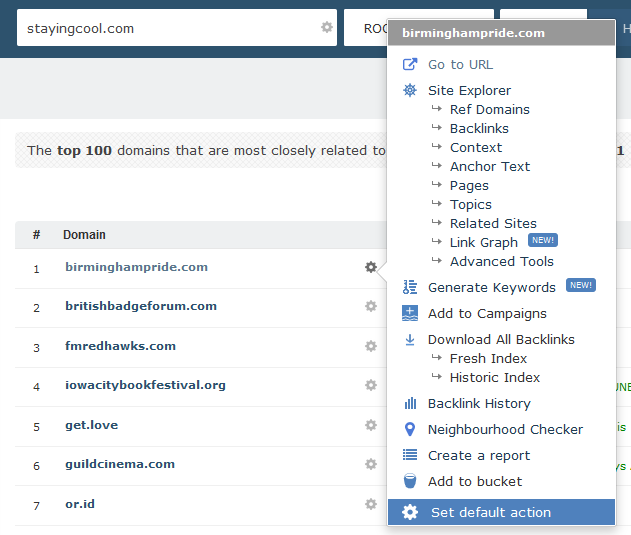Screen dimensions: 631x535
Task: Select Add to bucket menu entry
Action: coord(475,481)
